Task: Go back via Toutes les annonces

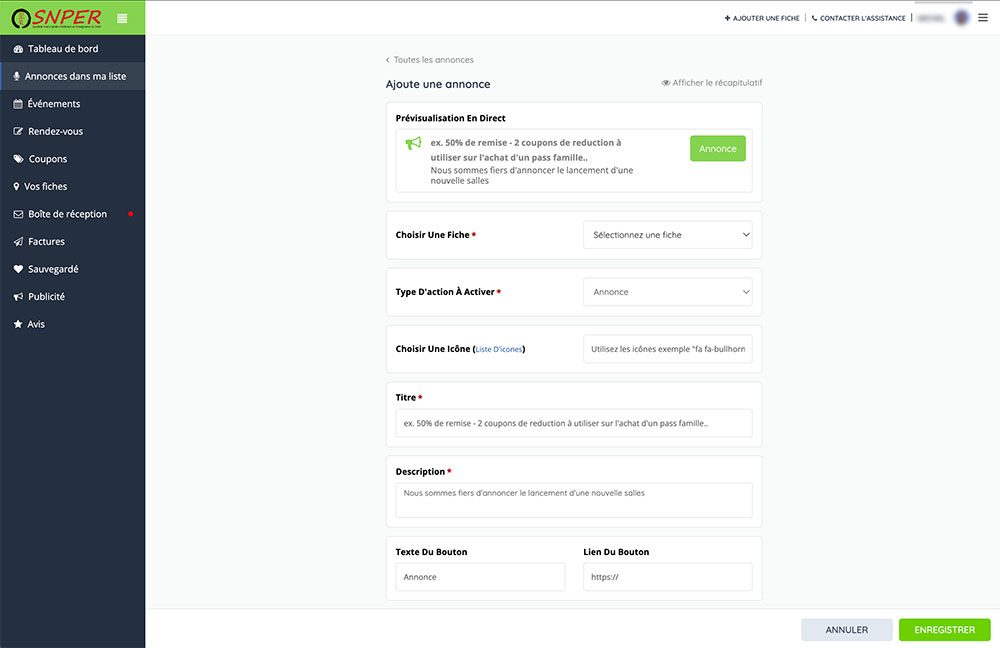Action: [x=432, y=60]
